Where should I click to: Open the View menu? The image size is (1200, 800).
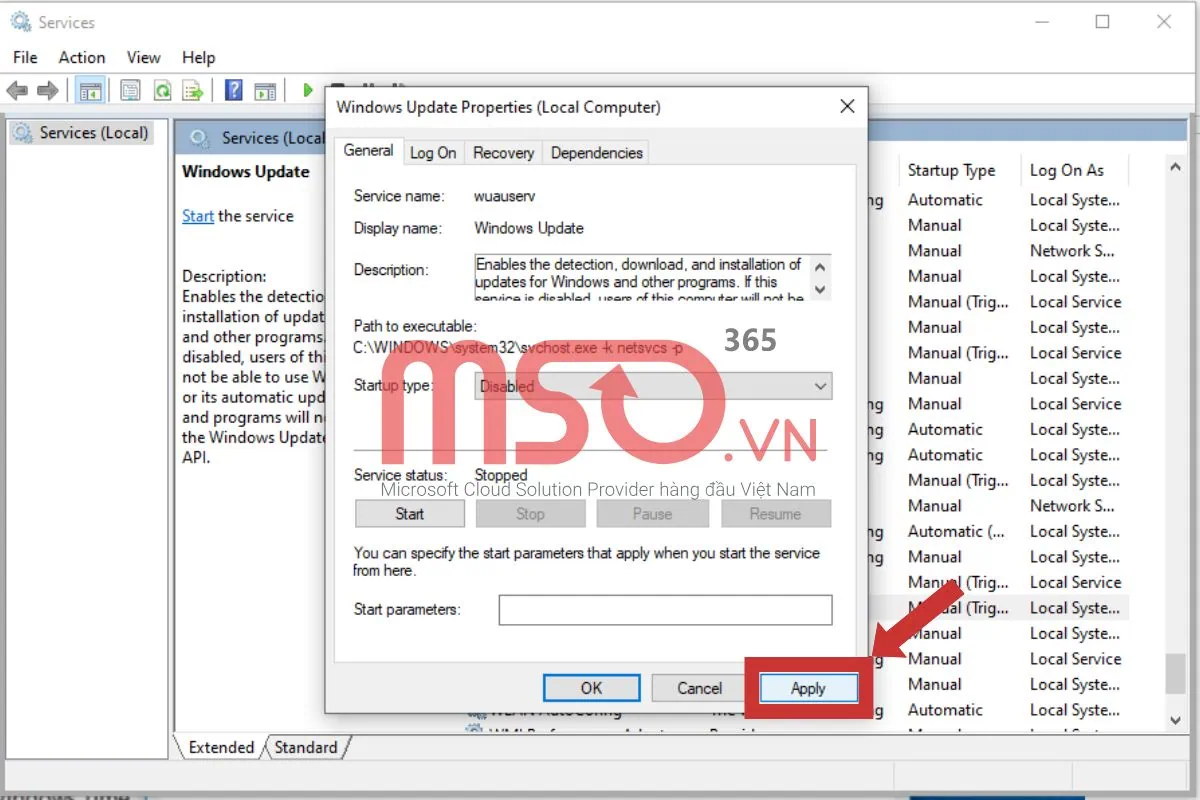coord(143,58)
